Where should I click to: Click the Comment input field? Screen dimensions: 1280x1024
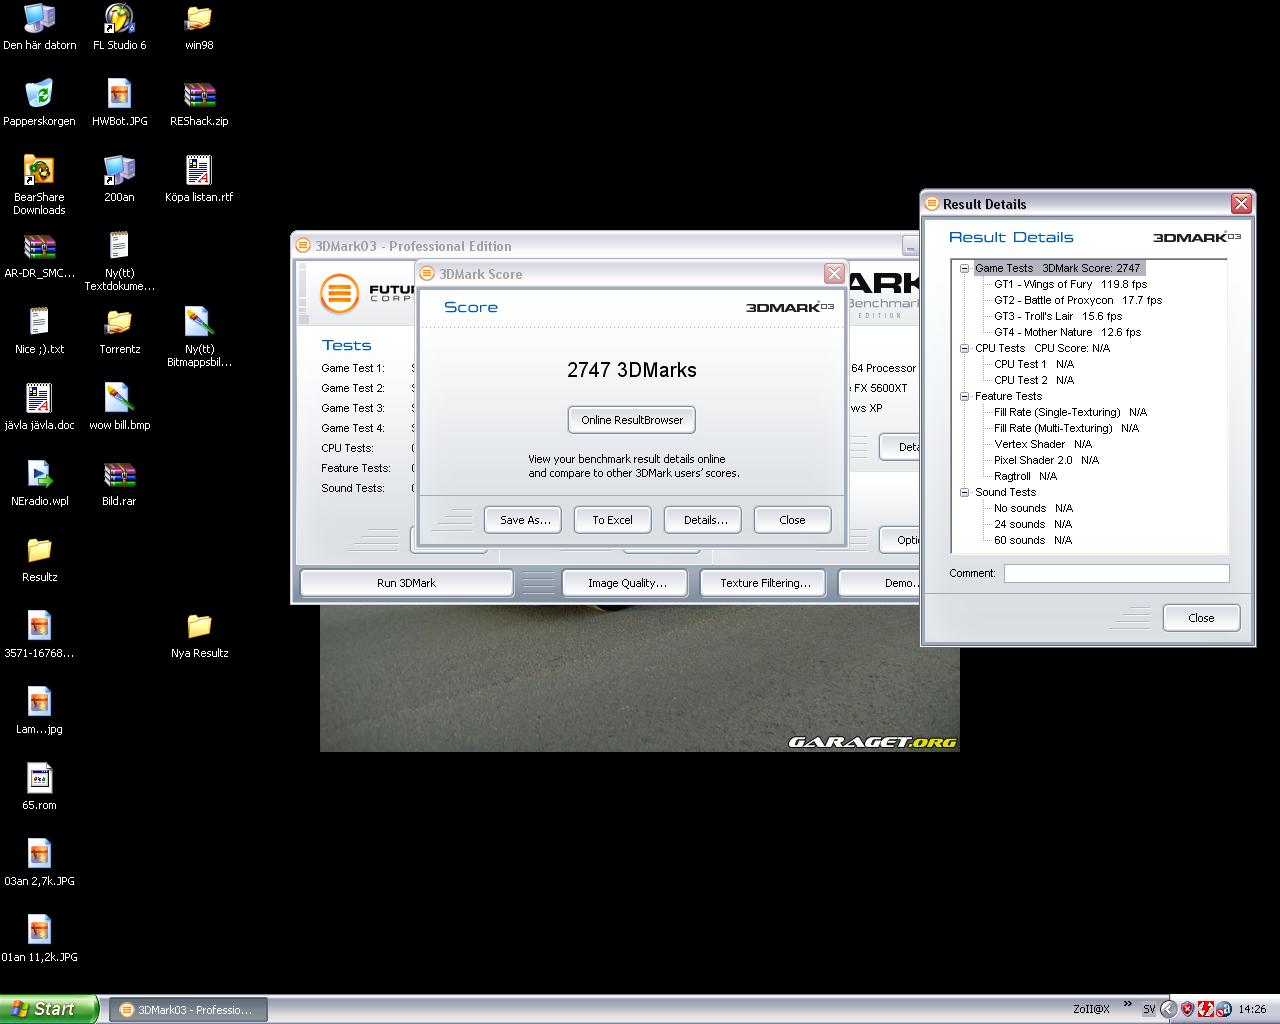tap(1116, 573)
